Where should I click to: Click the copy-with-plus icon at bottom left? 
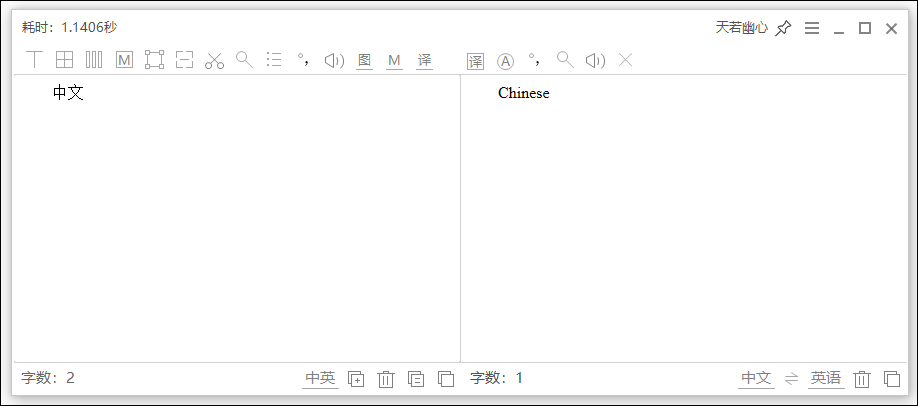click(x=356, y=379)
